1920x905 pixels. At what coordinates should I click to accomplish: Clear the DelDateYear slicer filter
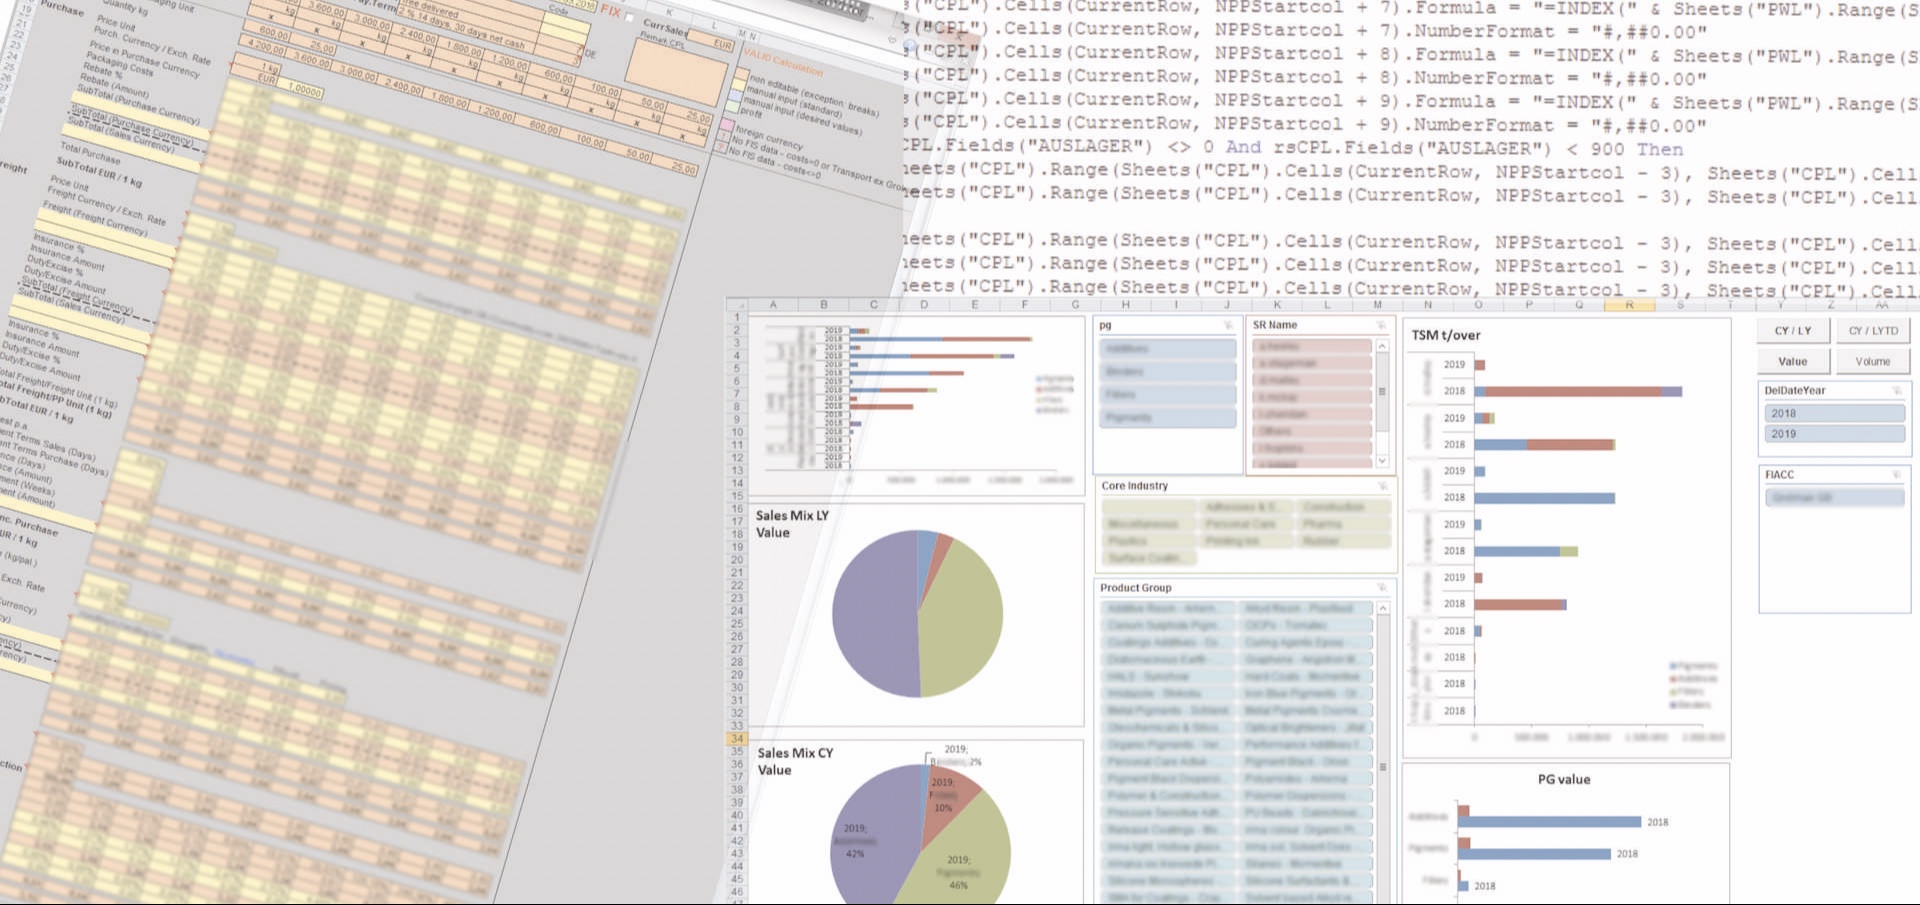[1898, 390]
